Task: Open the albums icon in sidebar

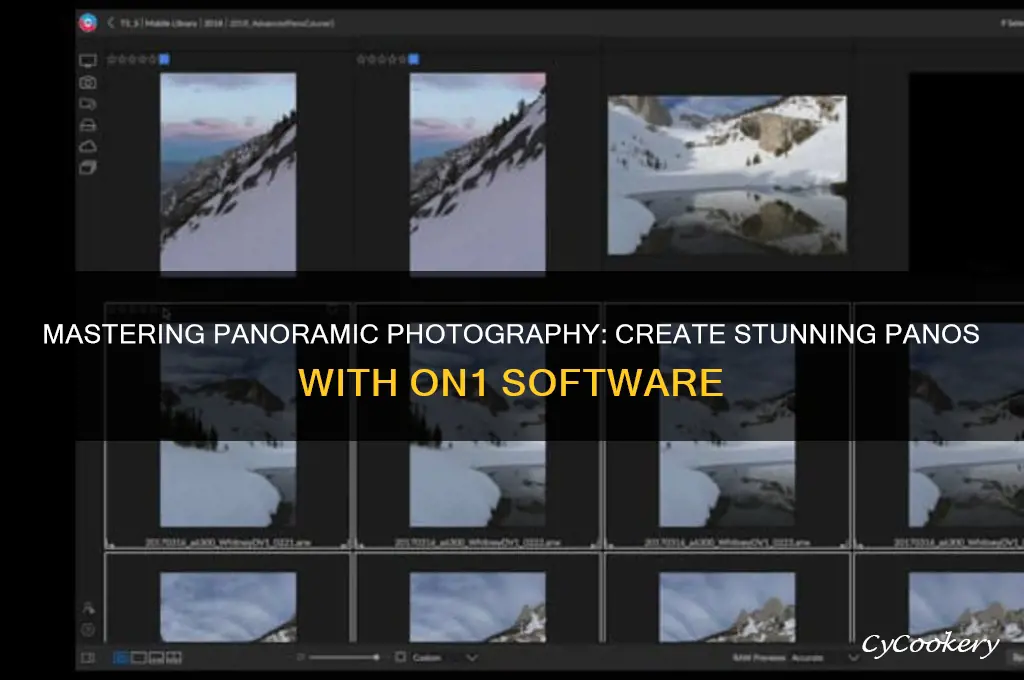Action: [88, 168]
